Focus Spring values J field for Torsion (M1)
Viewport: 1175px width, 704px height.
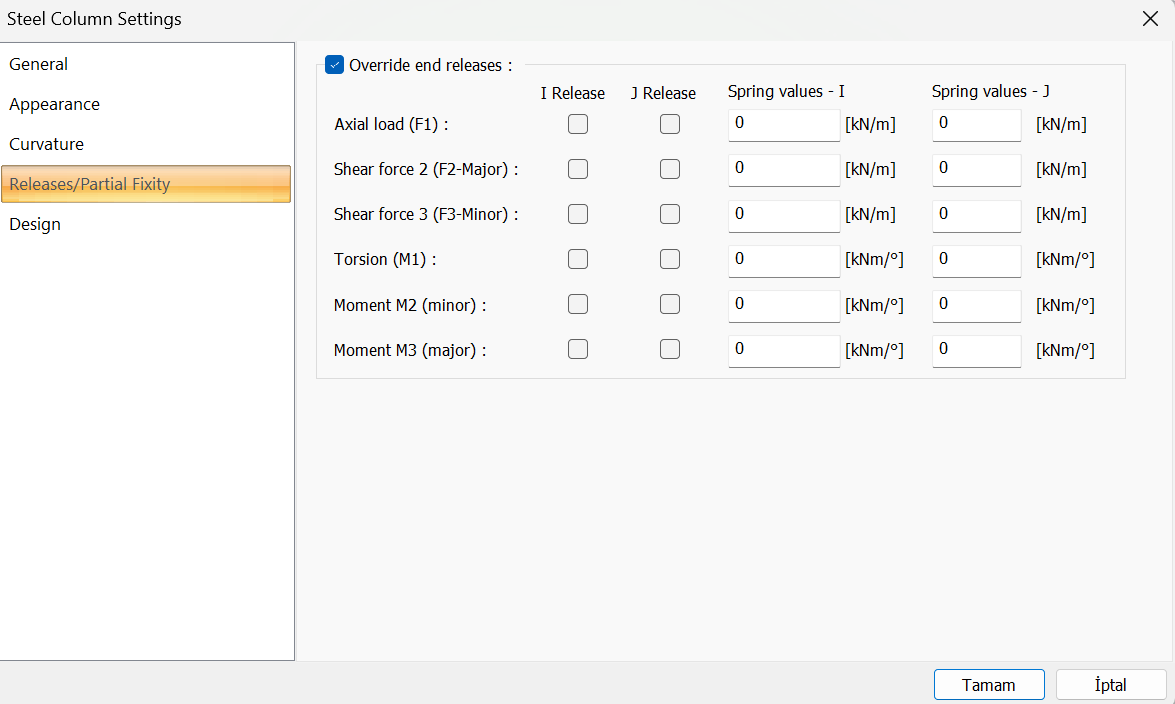point(976,260)
